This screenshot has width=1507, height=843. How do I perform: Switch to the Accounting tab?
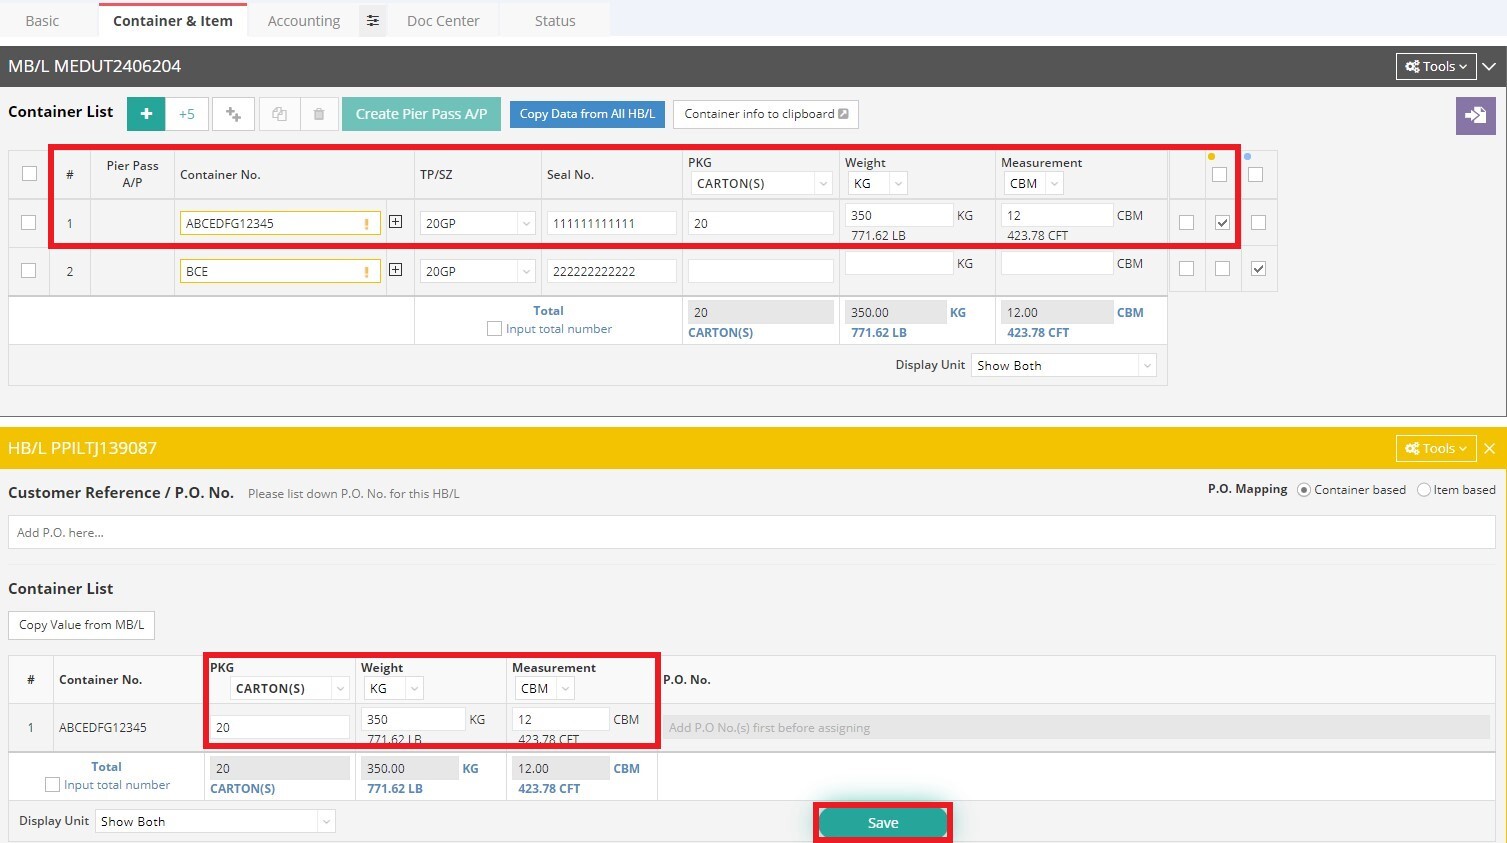pos(304,21)
